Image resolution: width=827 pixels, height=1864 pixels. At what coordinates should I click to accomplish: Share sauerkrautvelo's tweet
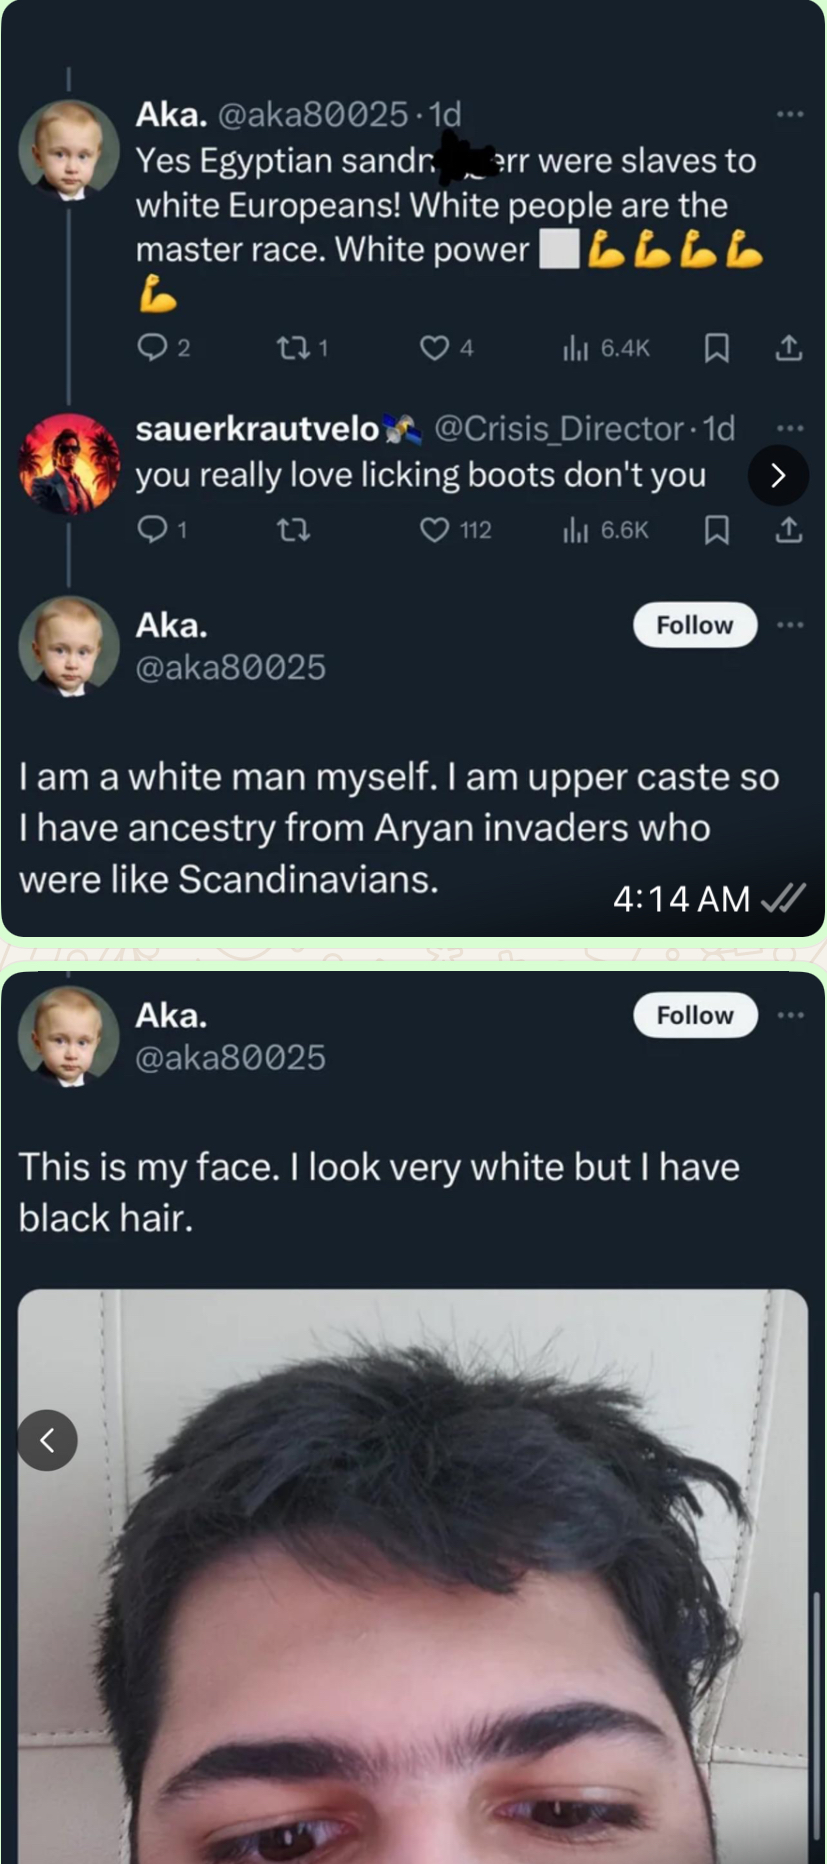pos(789,529)
